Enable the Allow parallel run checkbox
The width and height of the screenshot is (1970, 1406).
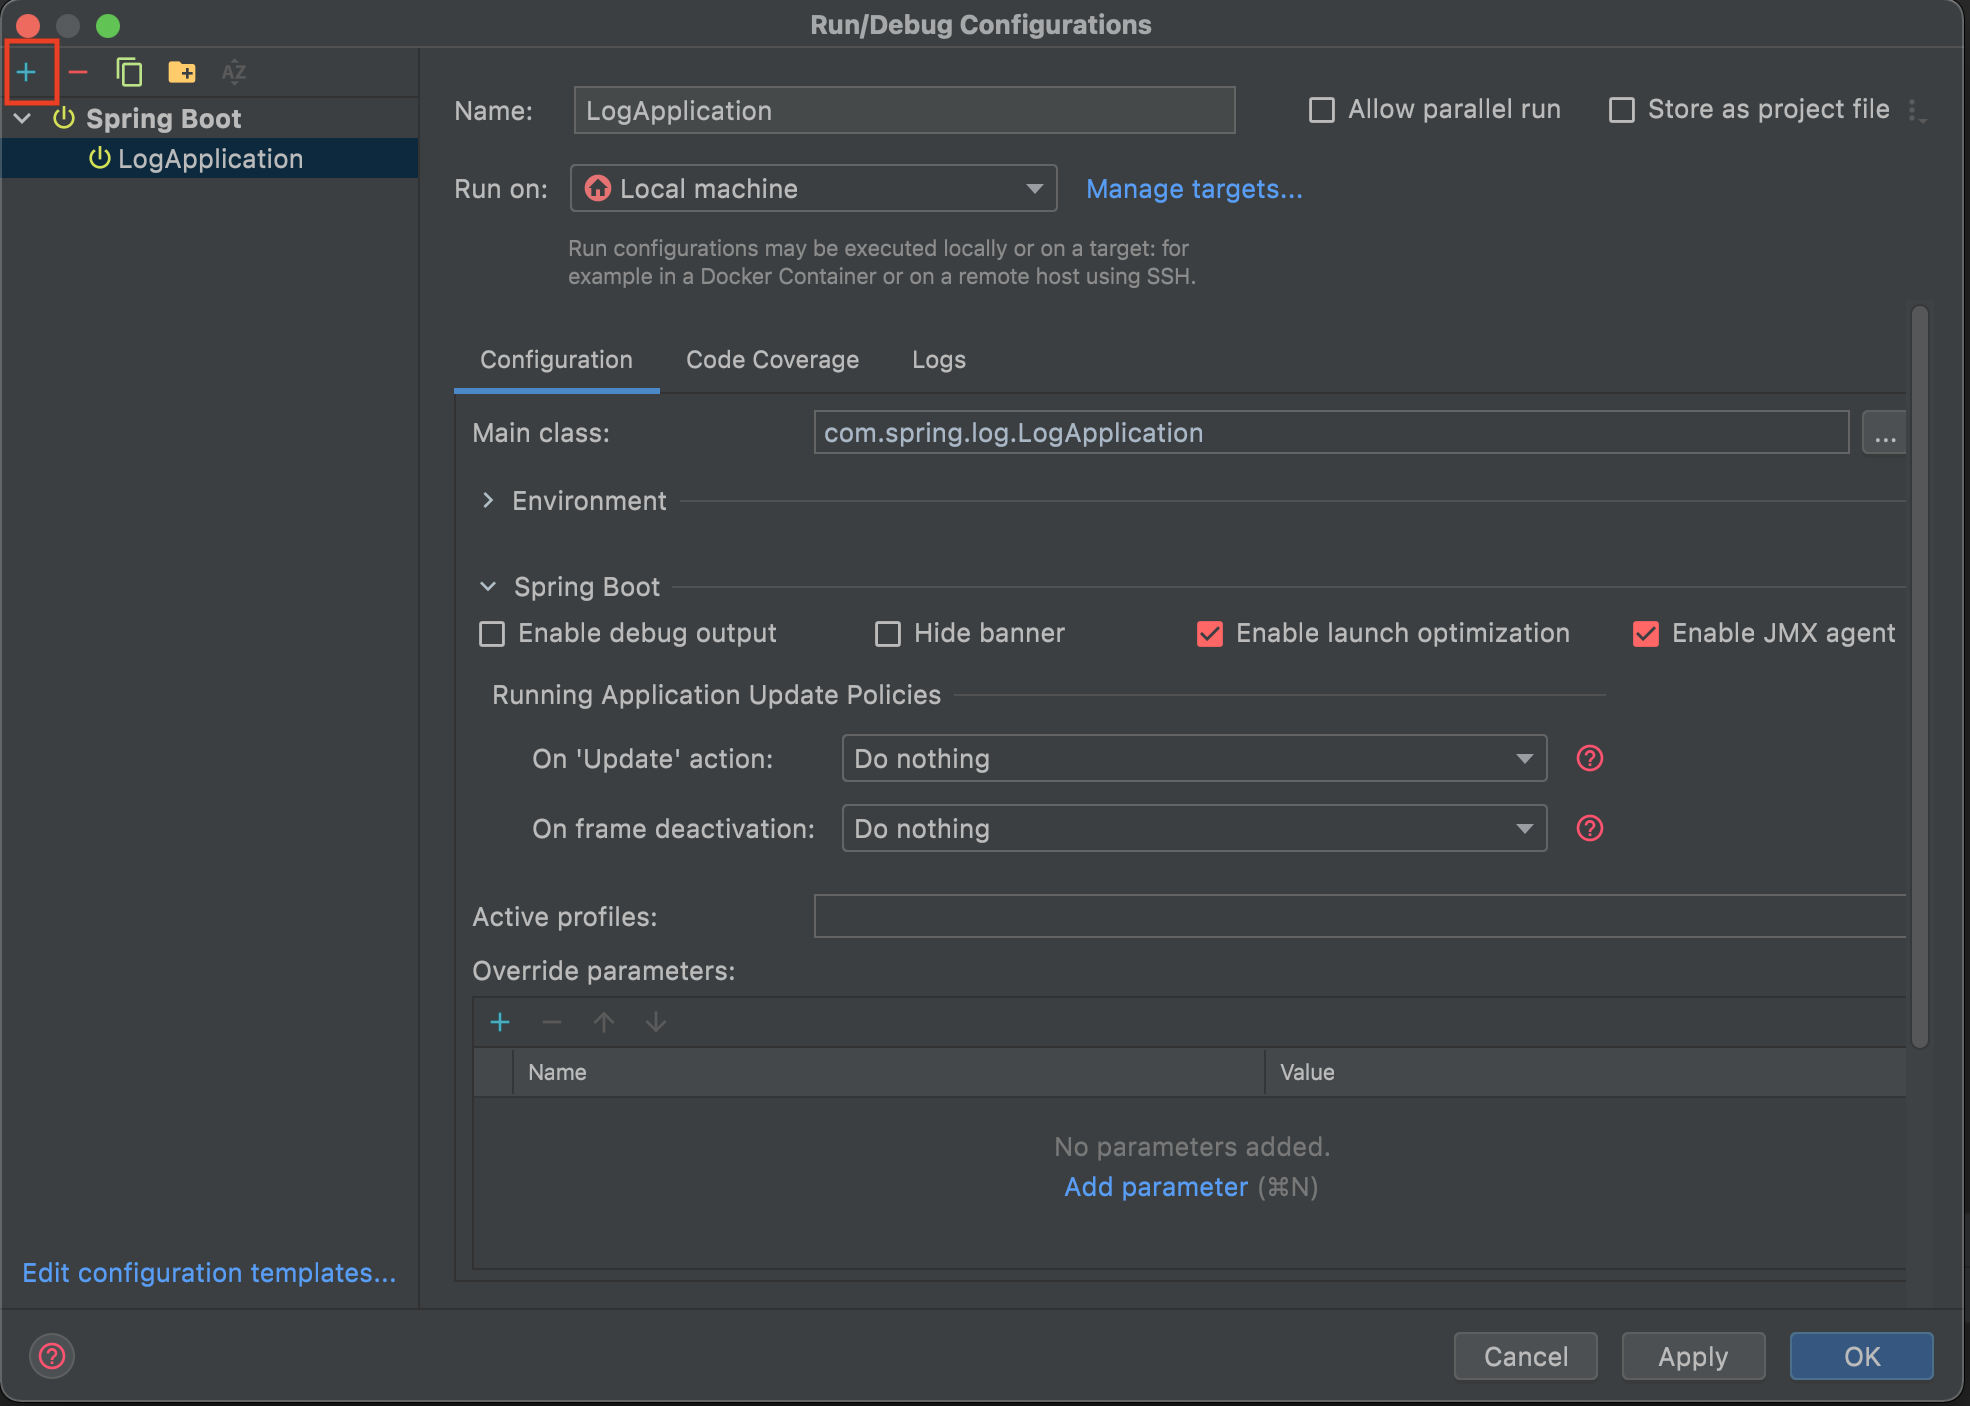(x=1322, y=110)
